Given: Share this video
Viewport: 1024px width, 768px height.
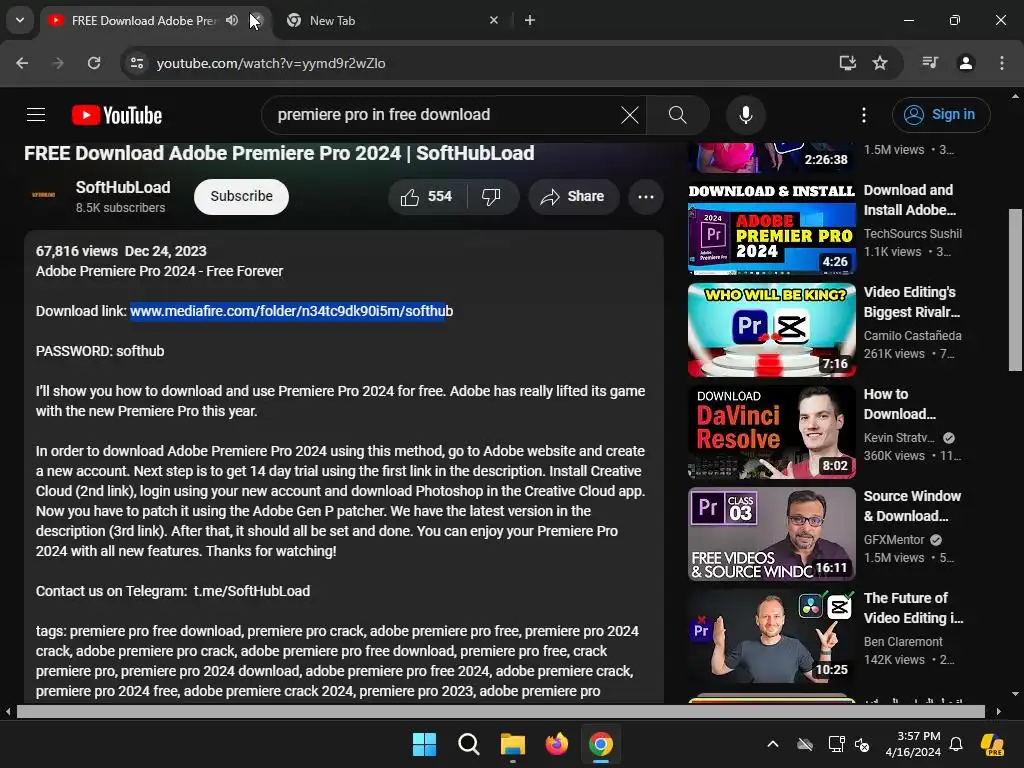Looking at the screenshot, I should (x=573, y=197).
